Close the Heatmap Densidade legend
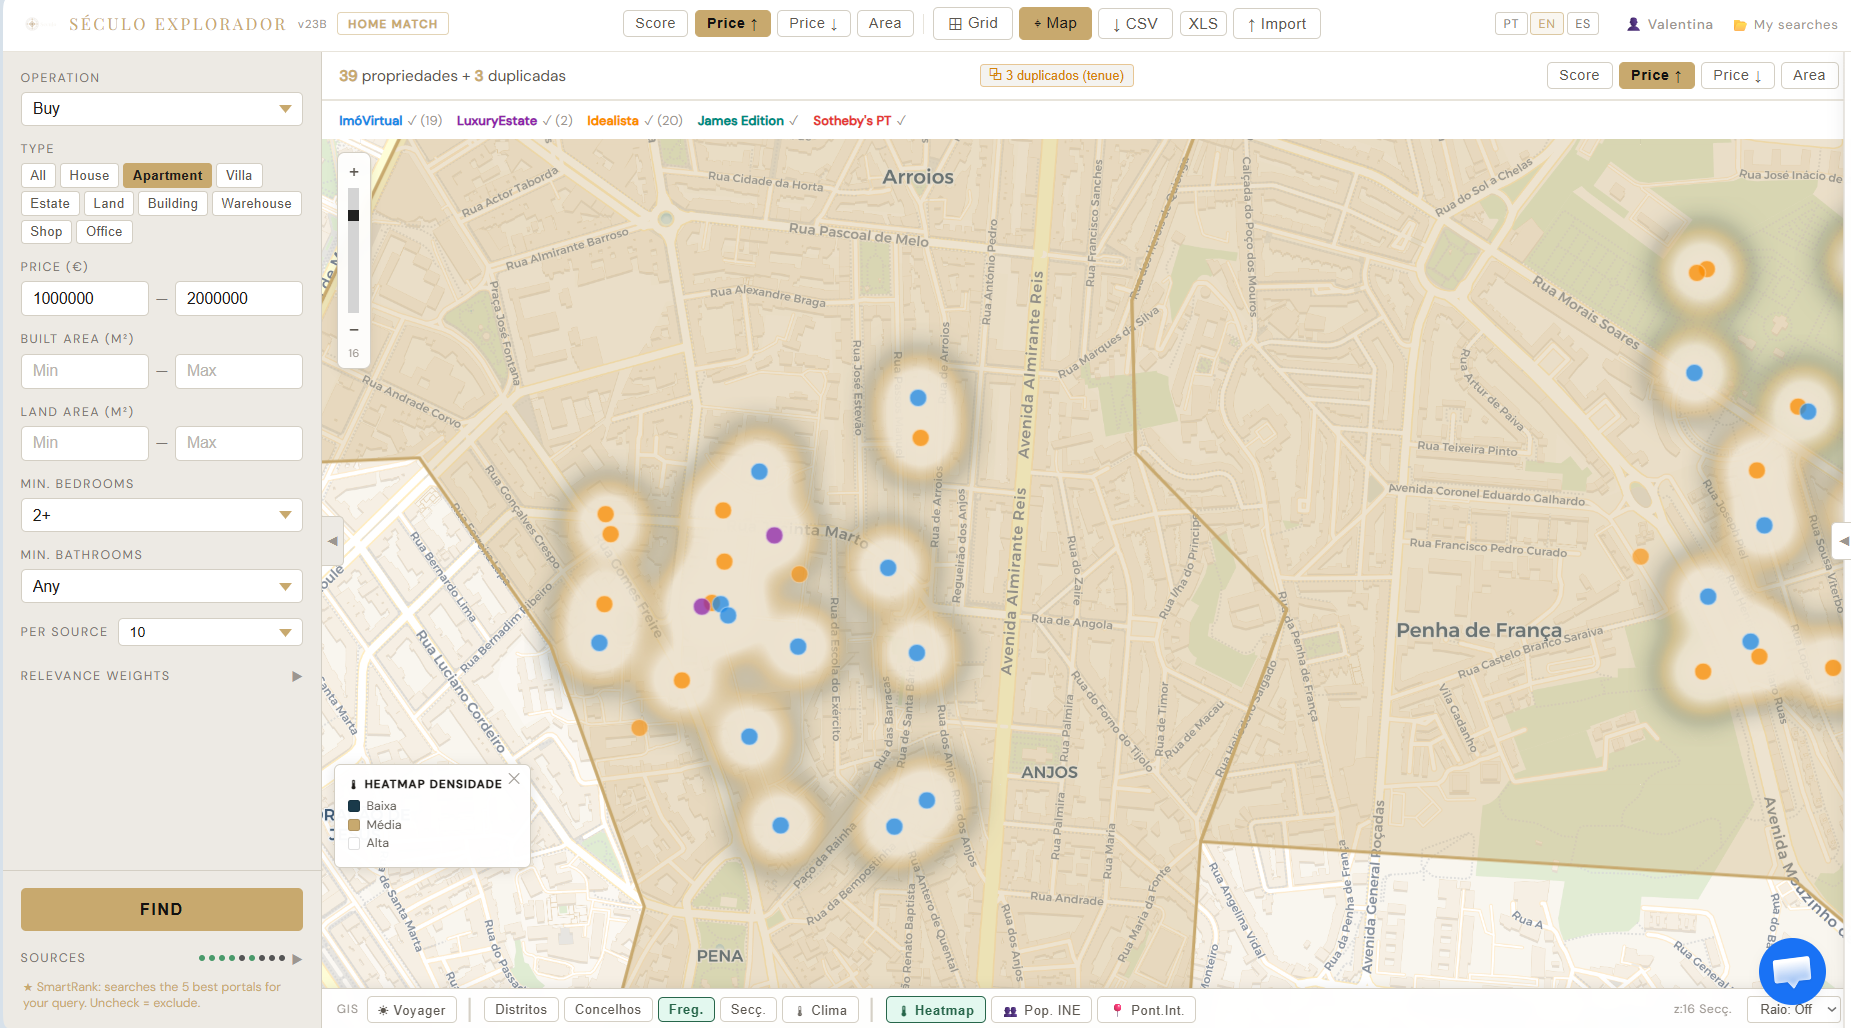 point(514,779)
